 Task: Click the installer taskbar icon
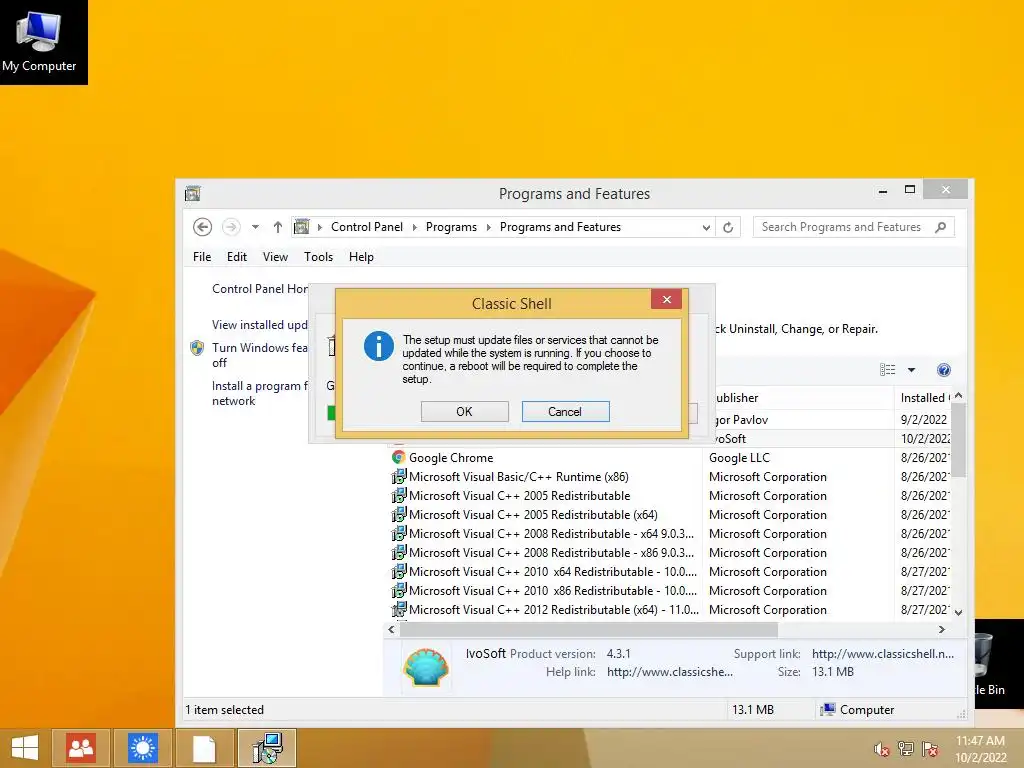tap(267, 748)
